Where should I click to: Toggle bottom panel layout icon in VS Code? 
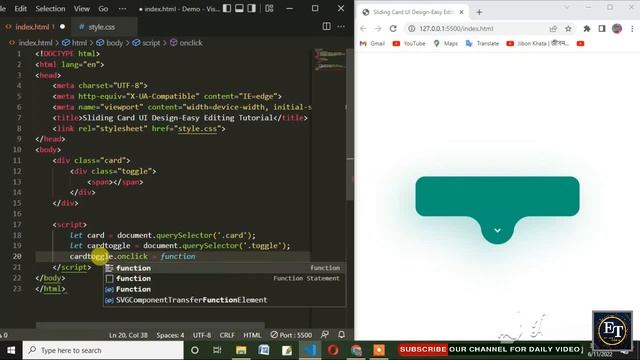pyautogui.click(x=240, y=8)
